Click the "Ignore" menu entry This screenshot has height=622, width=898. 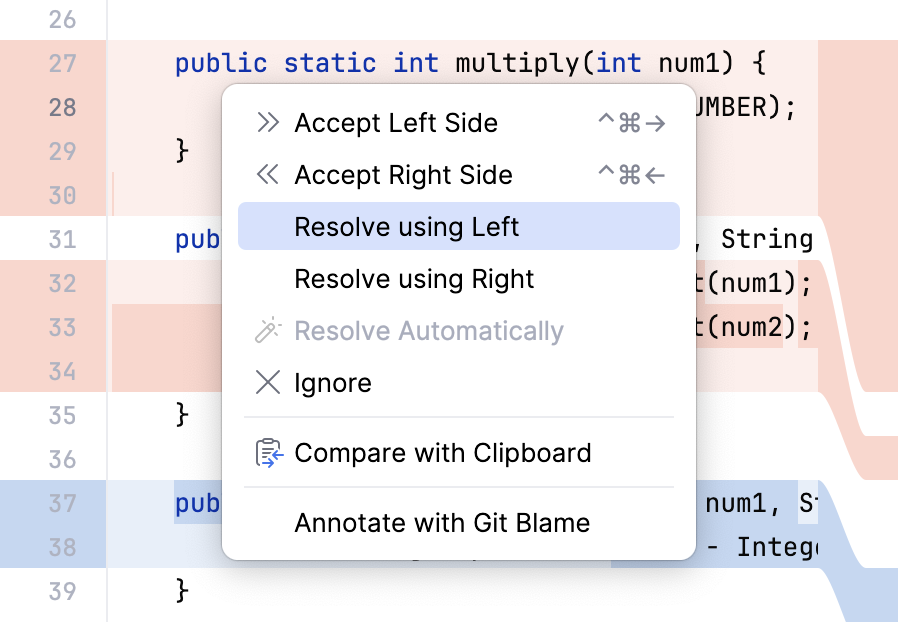click(332, 382)
